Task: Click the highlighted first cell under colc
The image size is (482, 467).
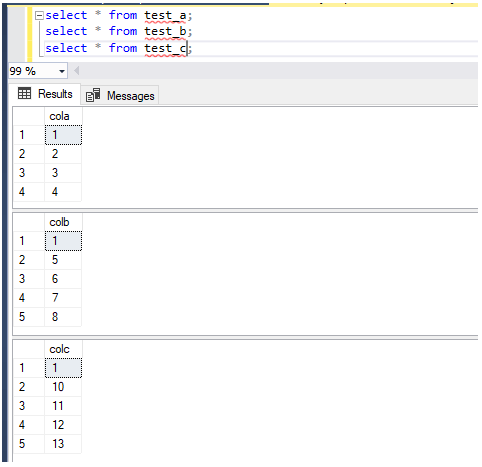Action: (63, 368)
